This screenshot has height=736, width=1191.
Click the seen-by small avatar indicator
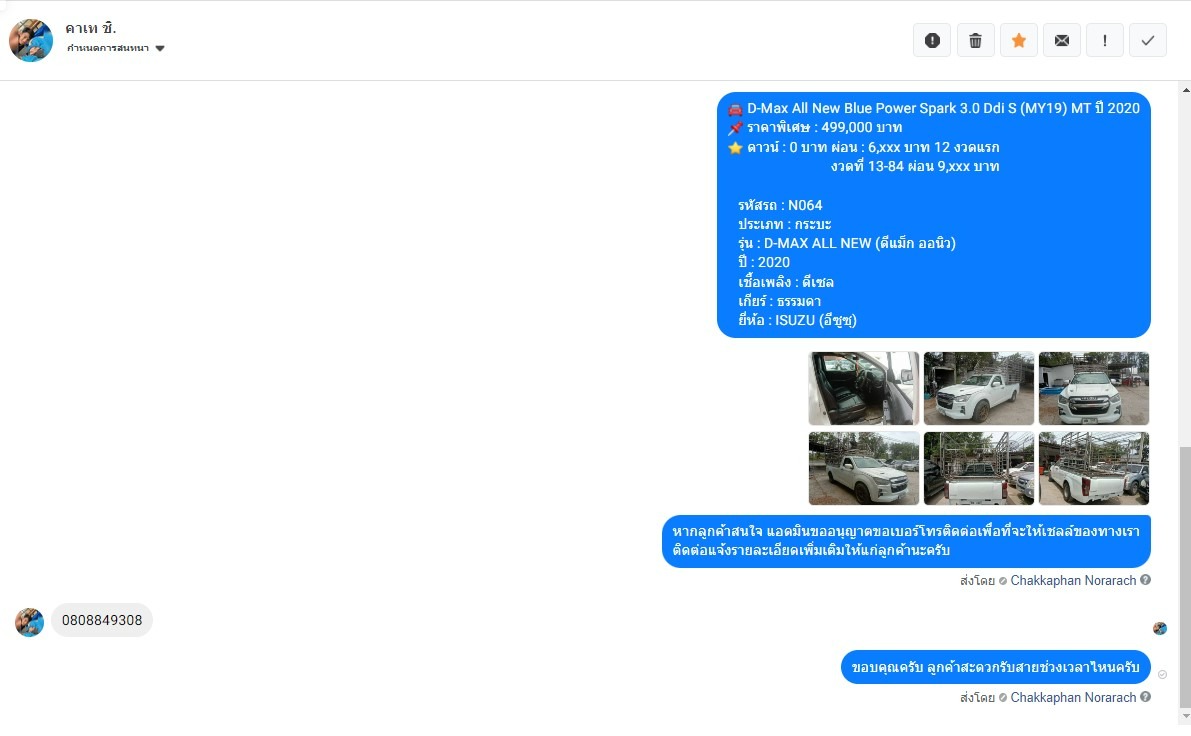[1160, 628]
